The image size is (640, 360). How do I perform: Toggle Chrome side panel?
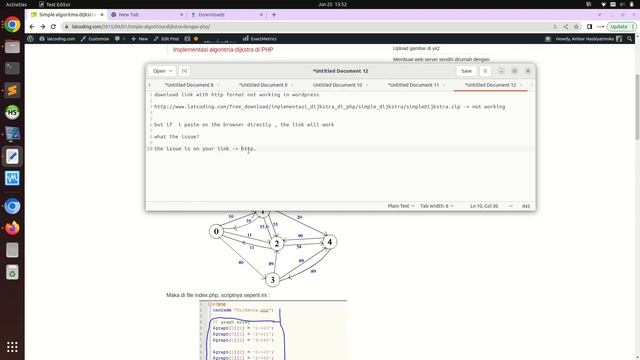[589, 27]
